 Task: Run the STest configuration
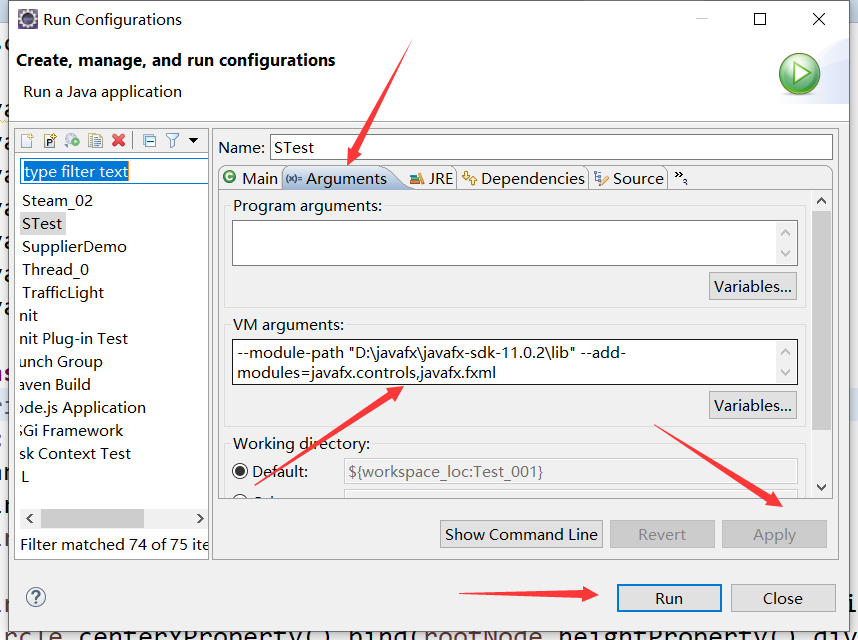[668, 597]
